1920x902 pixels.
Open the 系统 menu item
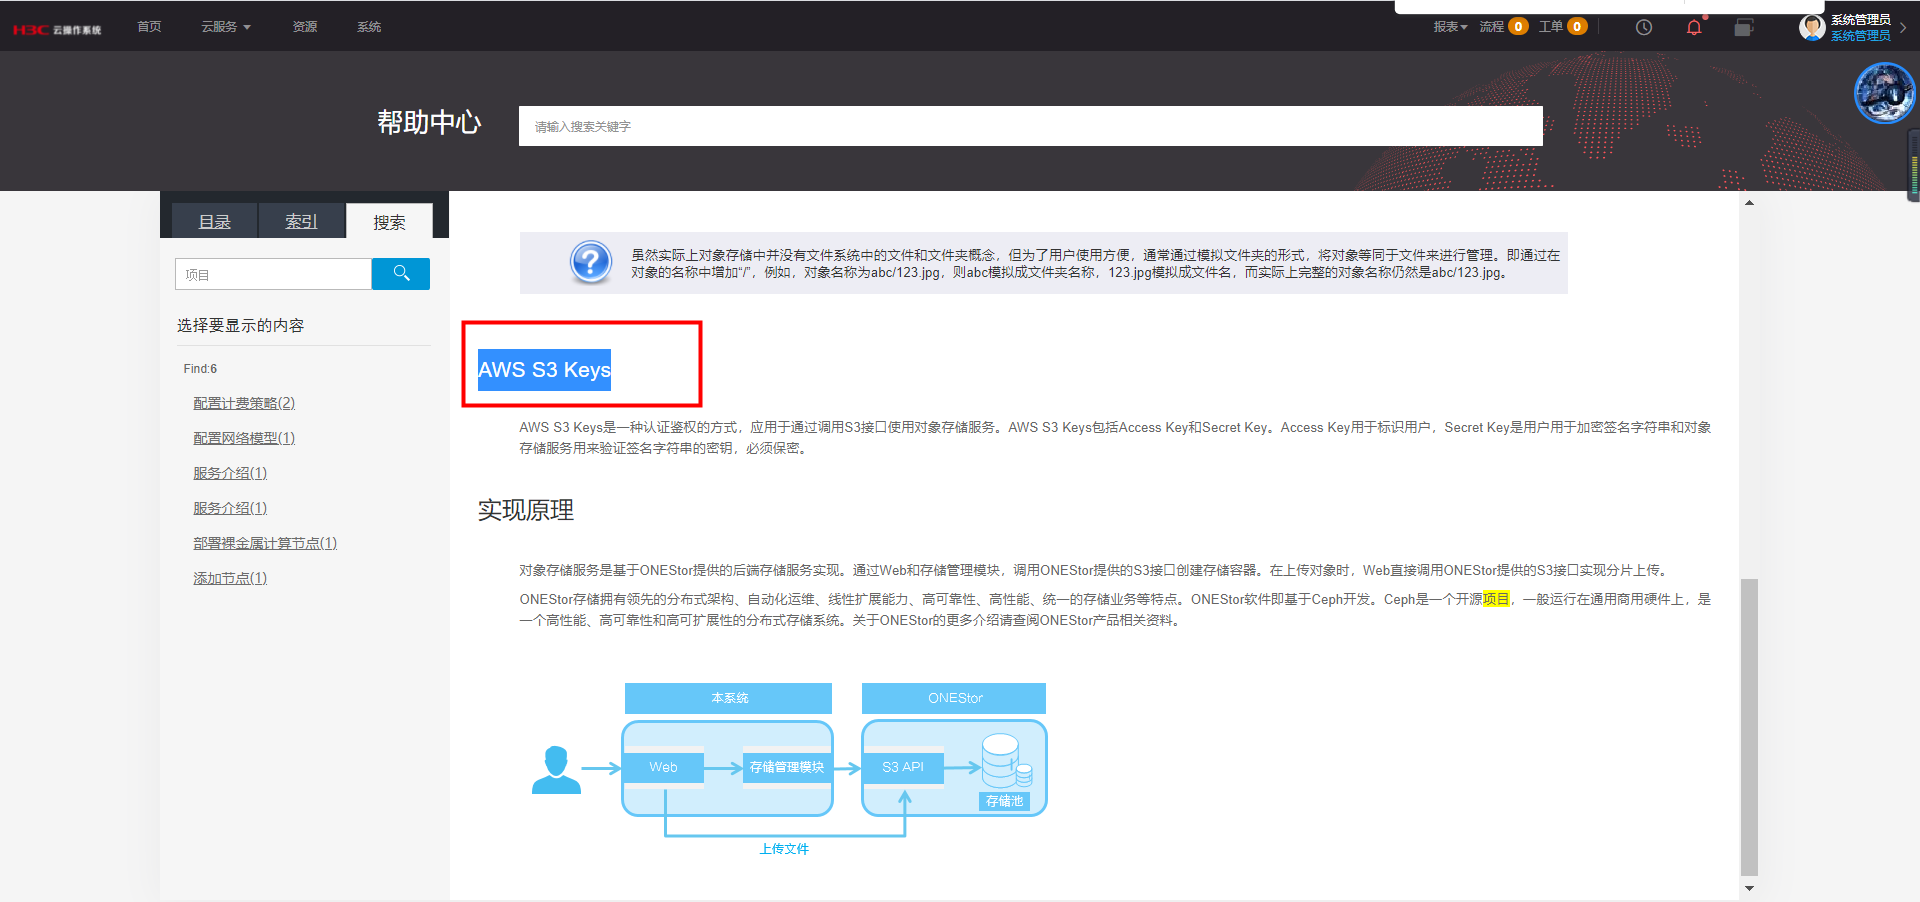tap(369, 27)
